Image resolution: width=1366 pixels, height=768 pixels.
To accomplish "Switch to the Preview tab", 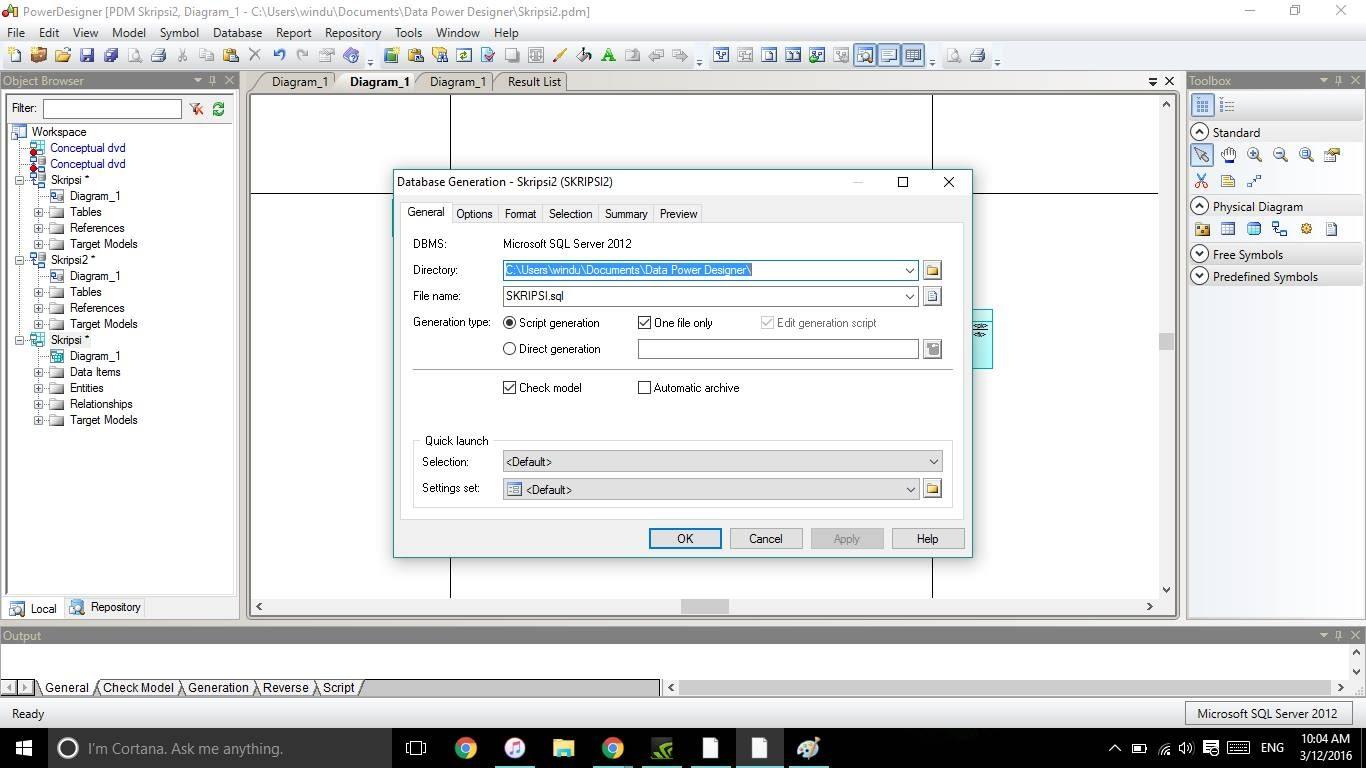I will coord(678,214).
